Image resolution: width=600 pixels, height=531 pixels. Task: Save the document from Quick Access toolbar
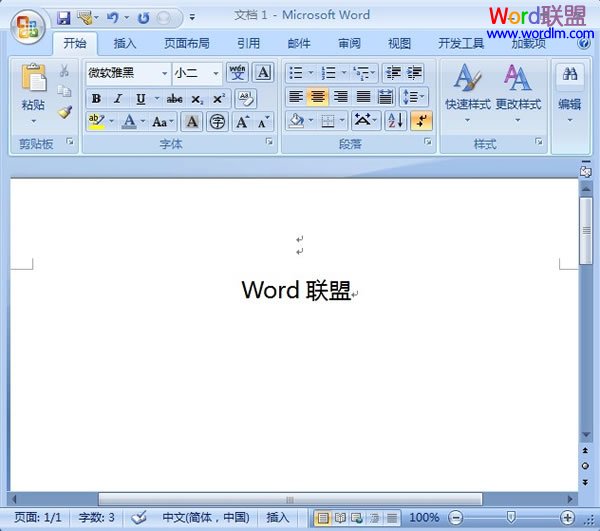[x=64, y=18]
